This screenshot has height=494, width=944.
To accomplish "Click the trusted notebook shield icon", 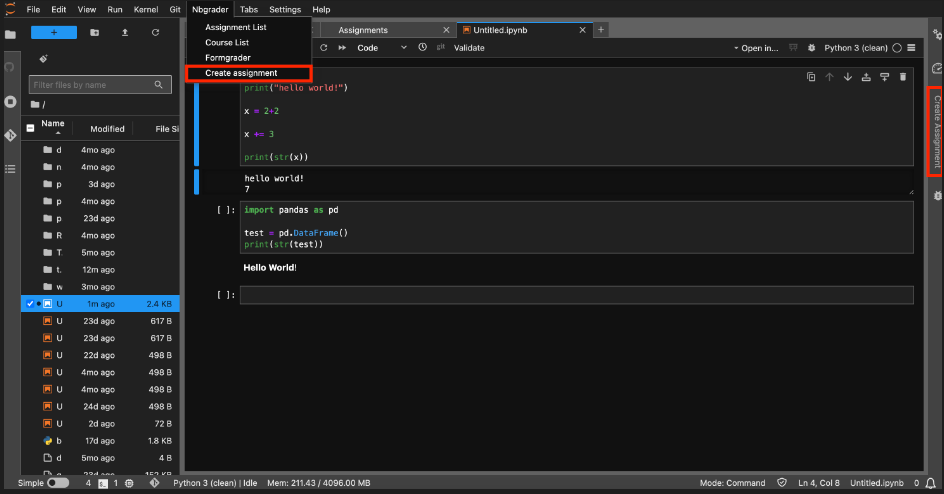I will pyautogui.click(x=781, y=483).
